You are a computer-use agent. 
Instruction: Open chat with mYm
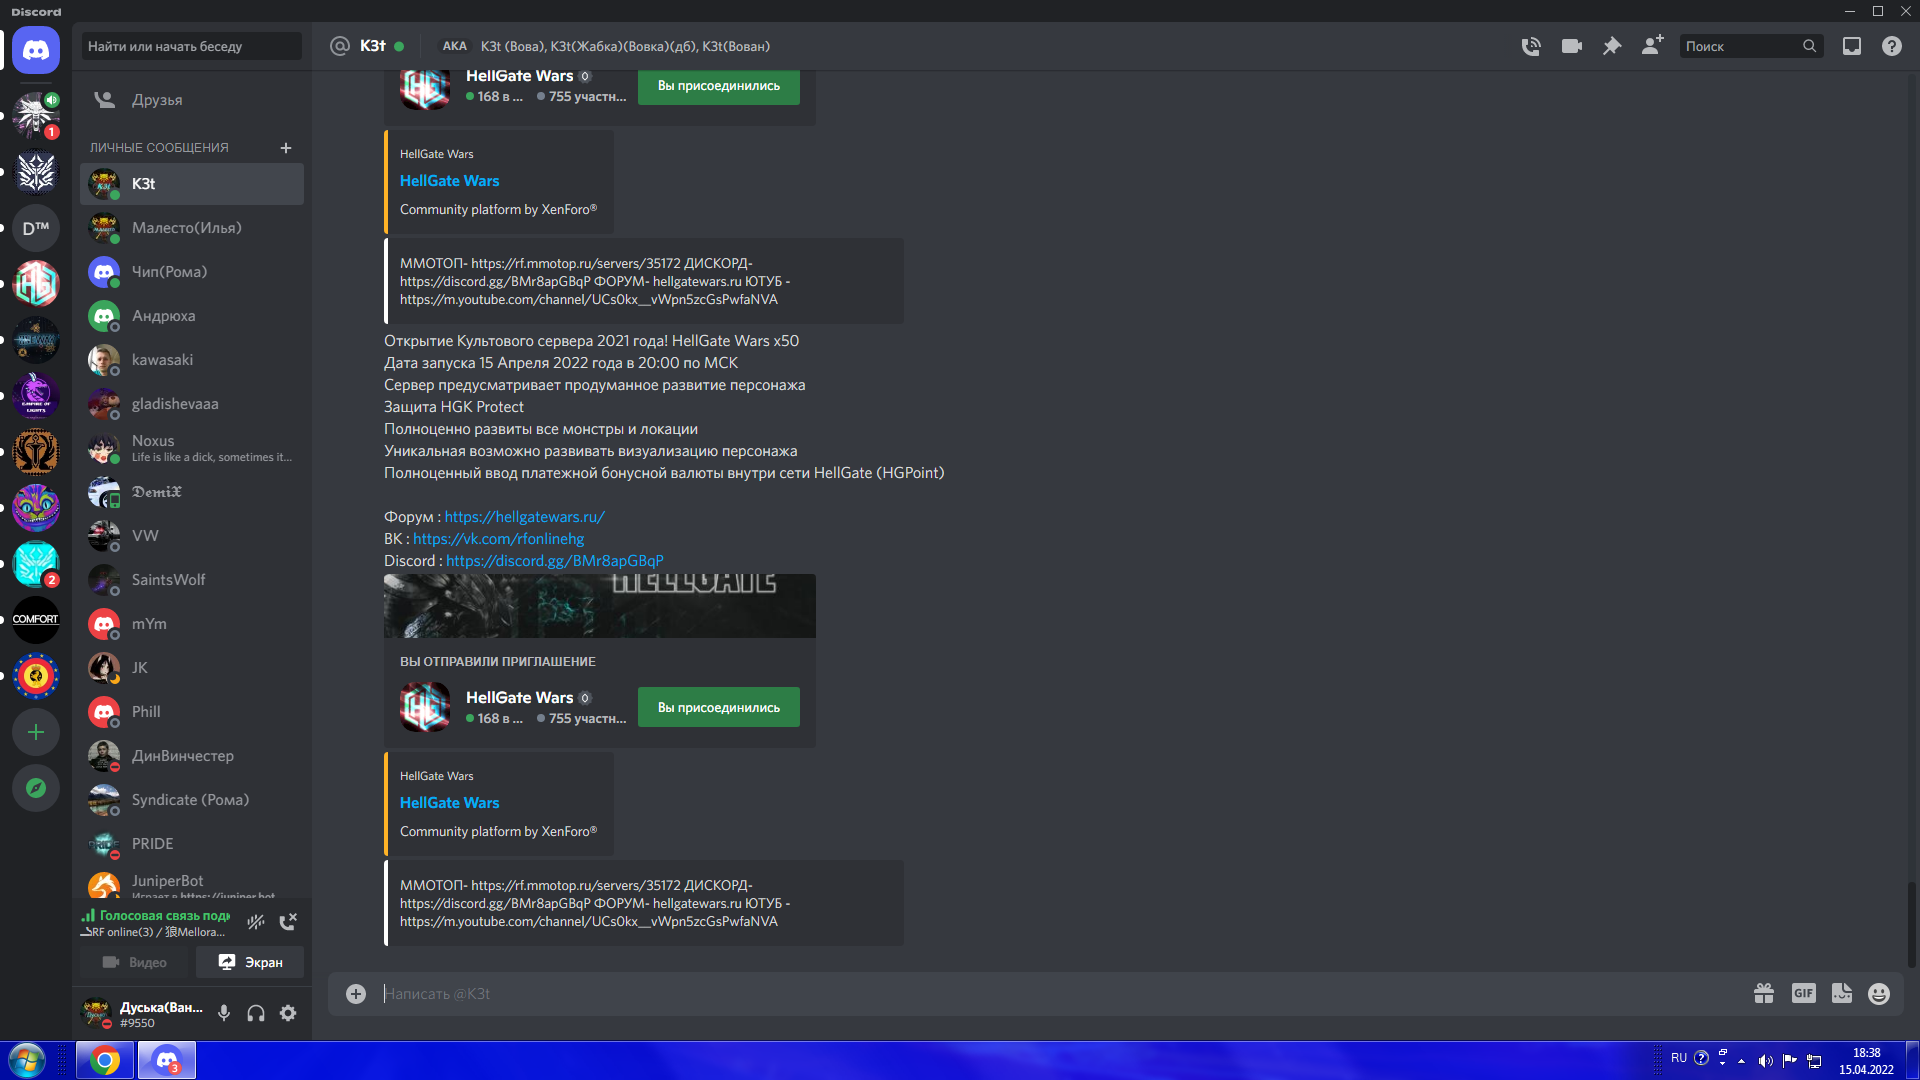click(192, 624)
